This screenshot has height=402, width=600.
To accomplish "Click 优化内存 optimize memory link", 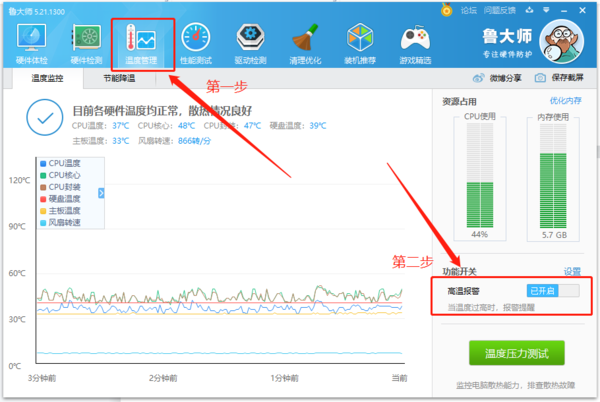I will click(x=566, y=101).
